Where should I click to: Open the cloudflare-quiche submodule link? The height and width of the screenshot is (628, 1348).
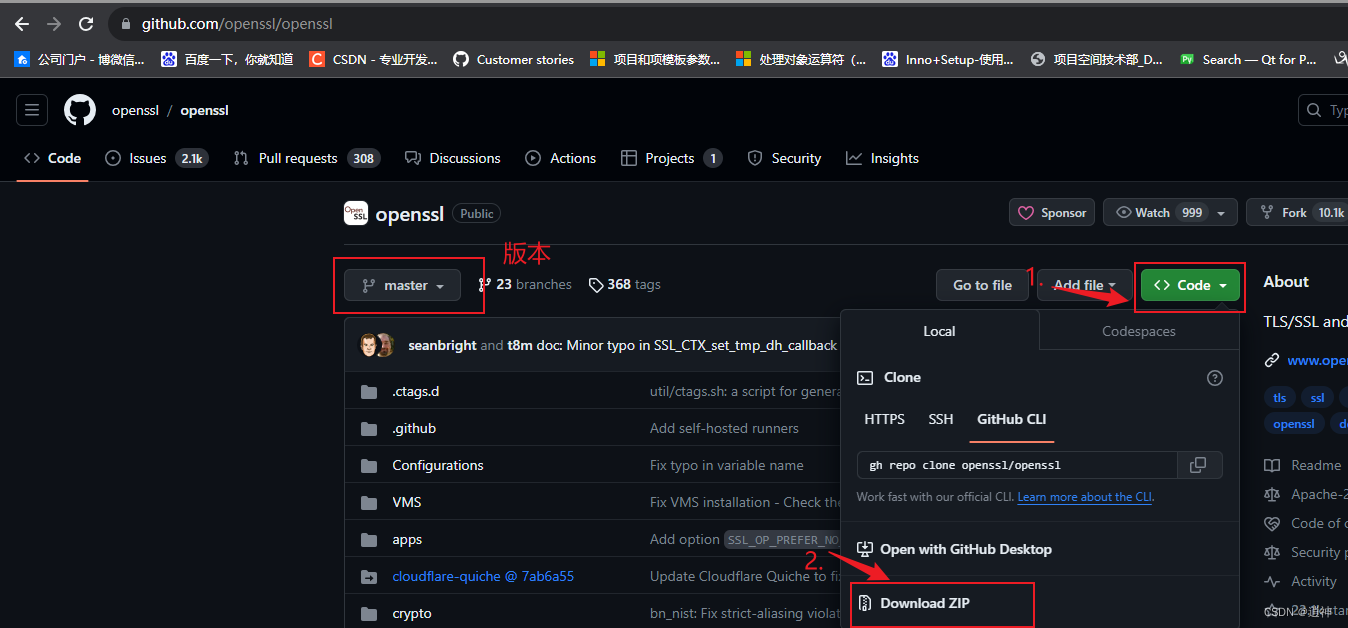coord(483,576)
